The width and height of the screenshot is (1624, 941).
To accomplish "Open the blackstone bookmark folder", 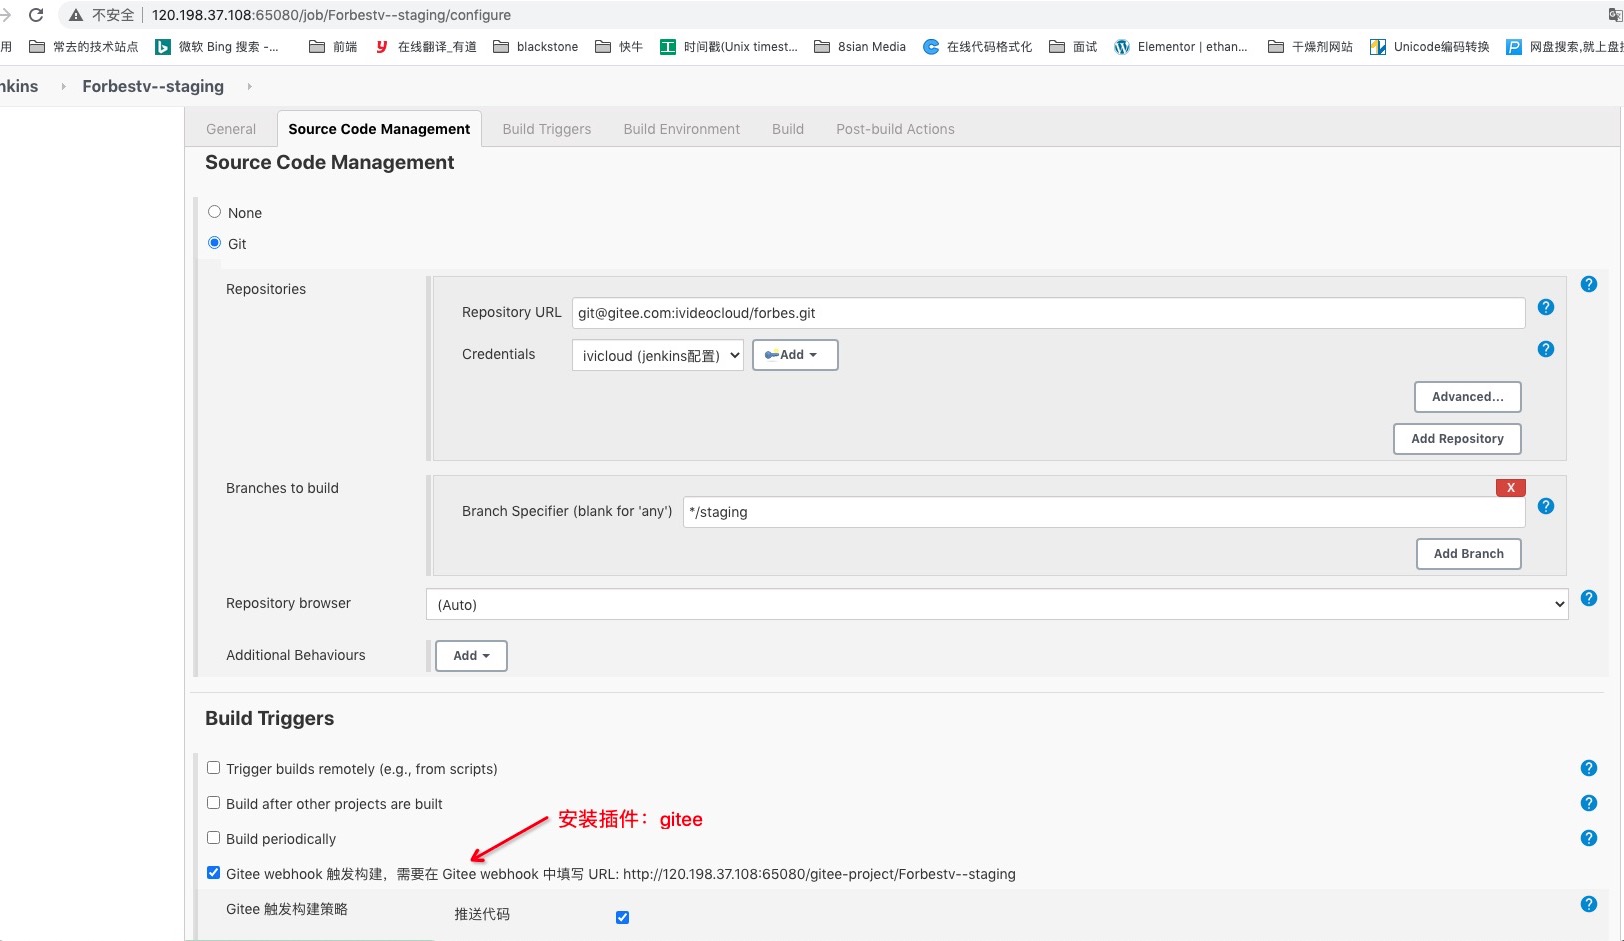I will [x=536, y=47].
